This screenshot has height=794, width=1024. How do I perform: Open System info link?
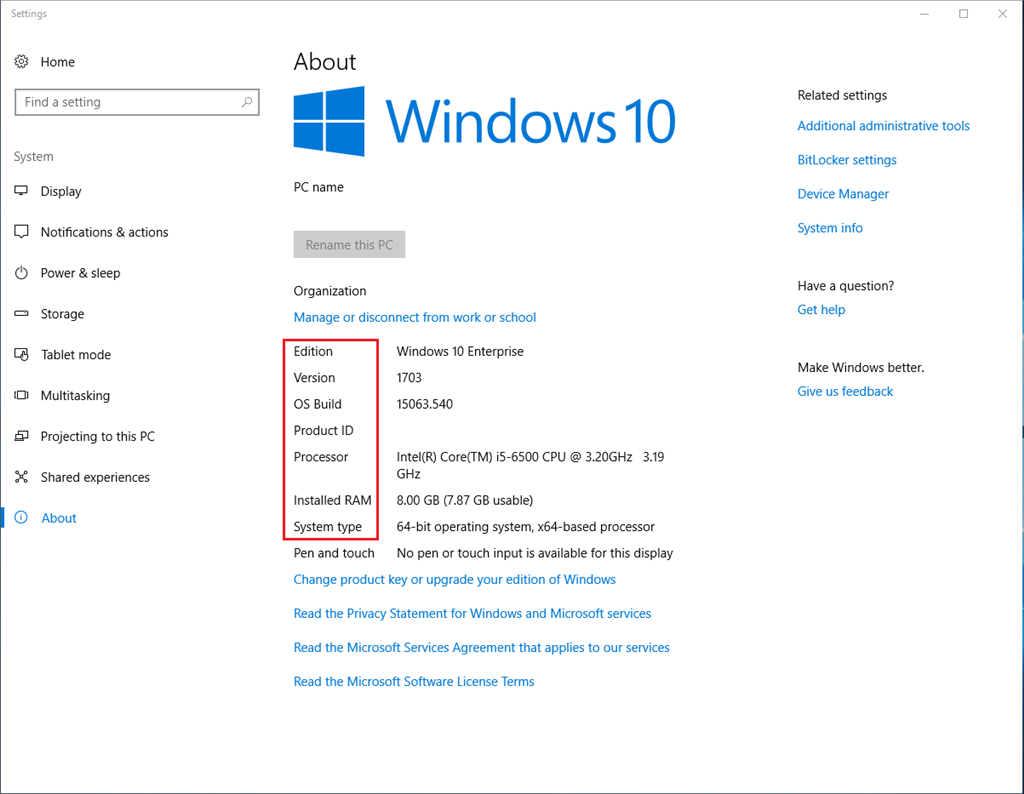[830, 228]
